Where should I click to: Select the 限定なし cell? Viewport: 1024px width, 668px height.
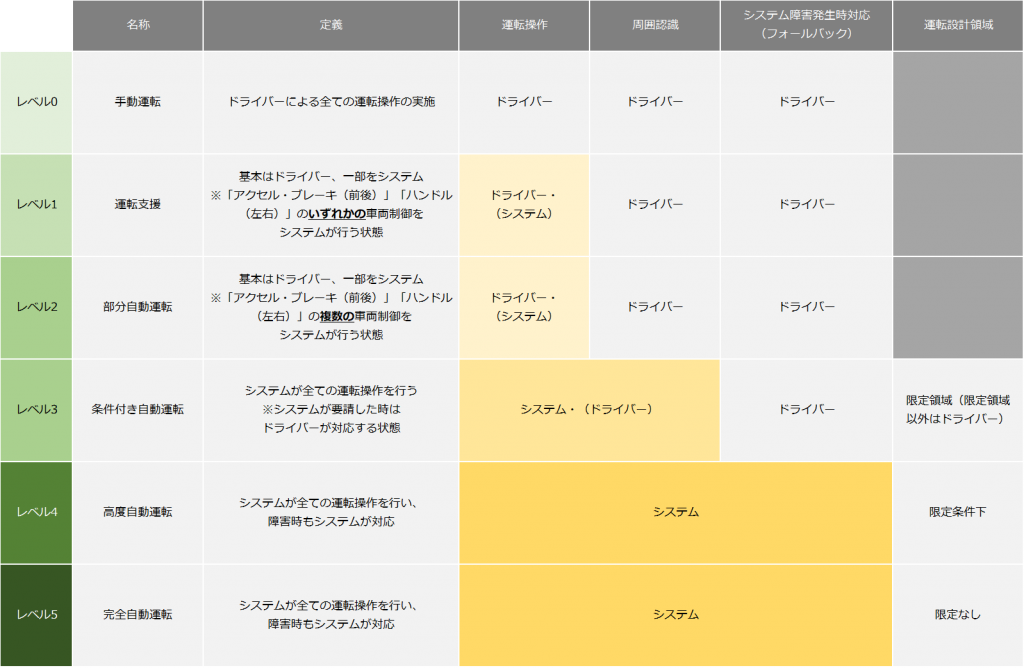[958, 614]
